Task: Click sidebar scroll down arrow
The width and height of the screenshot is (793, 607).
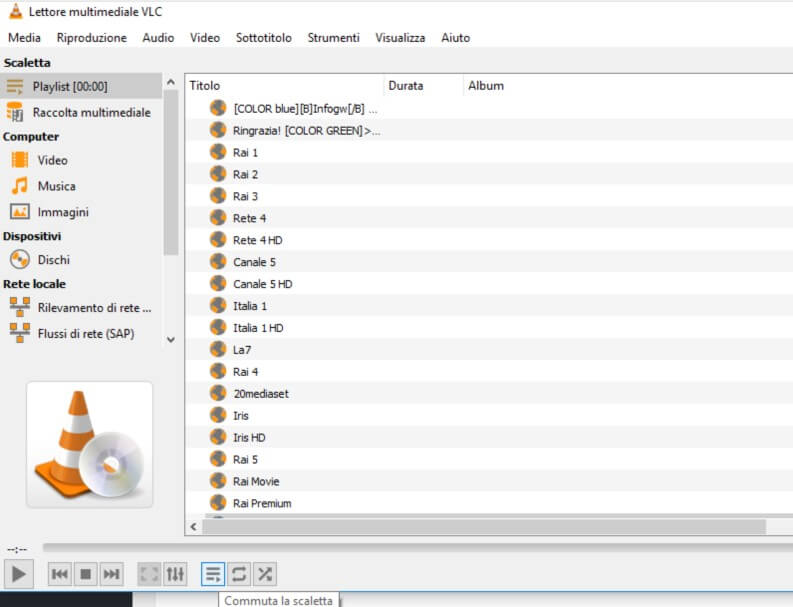Action: (171, 340)
